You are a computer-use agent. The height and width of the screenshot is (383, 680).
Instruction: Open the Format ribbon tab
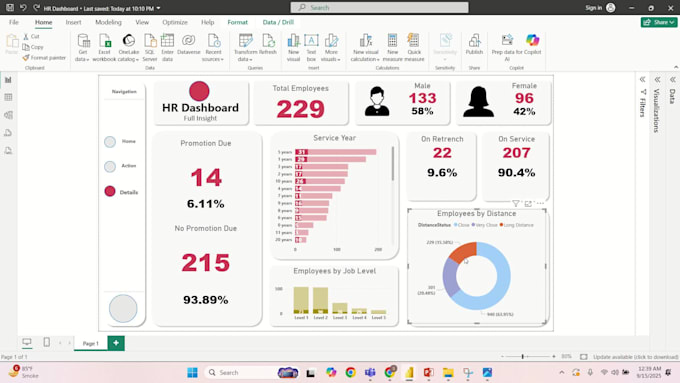[x=238, y=22]
